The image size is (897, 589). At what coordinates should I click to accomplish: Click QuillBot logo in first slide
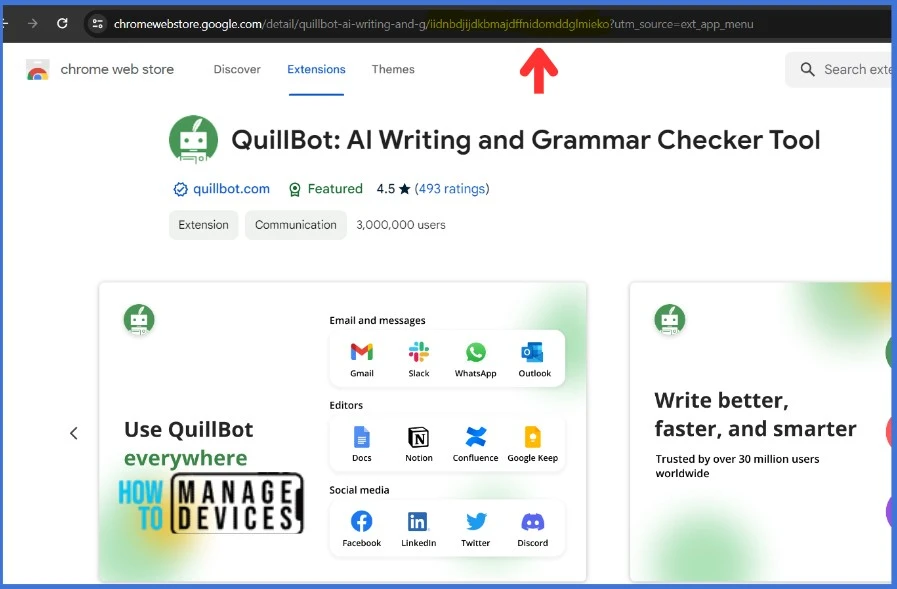(139, 319)
